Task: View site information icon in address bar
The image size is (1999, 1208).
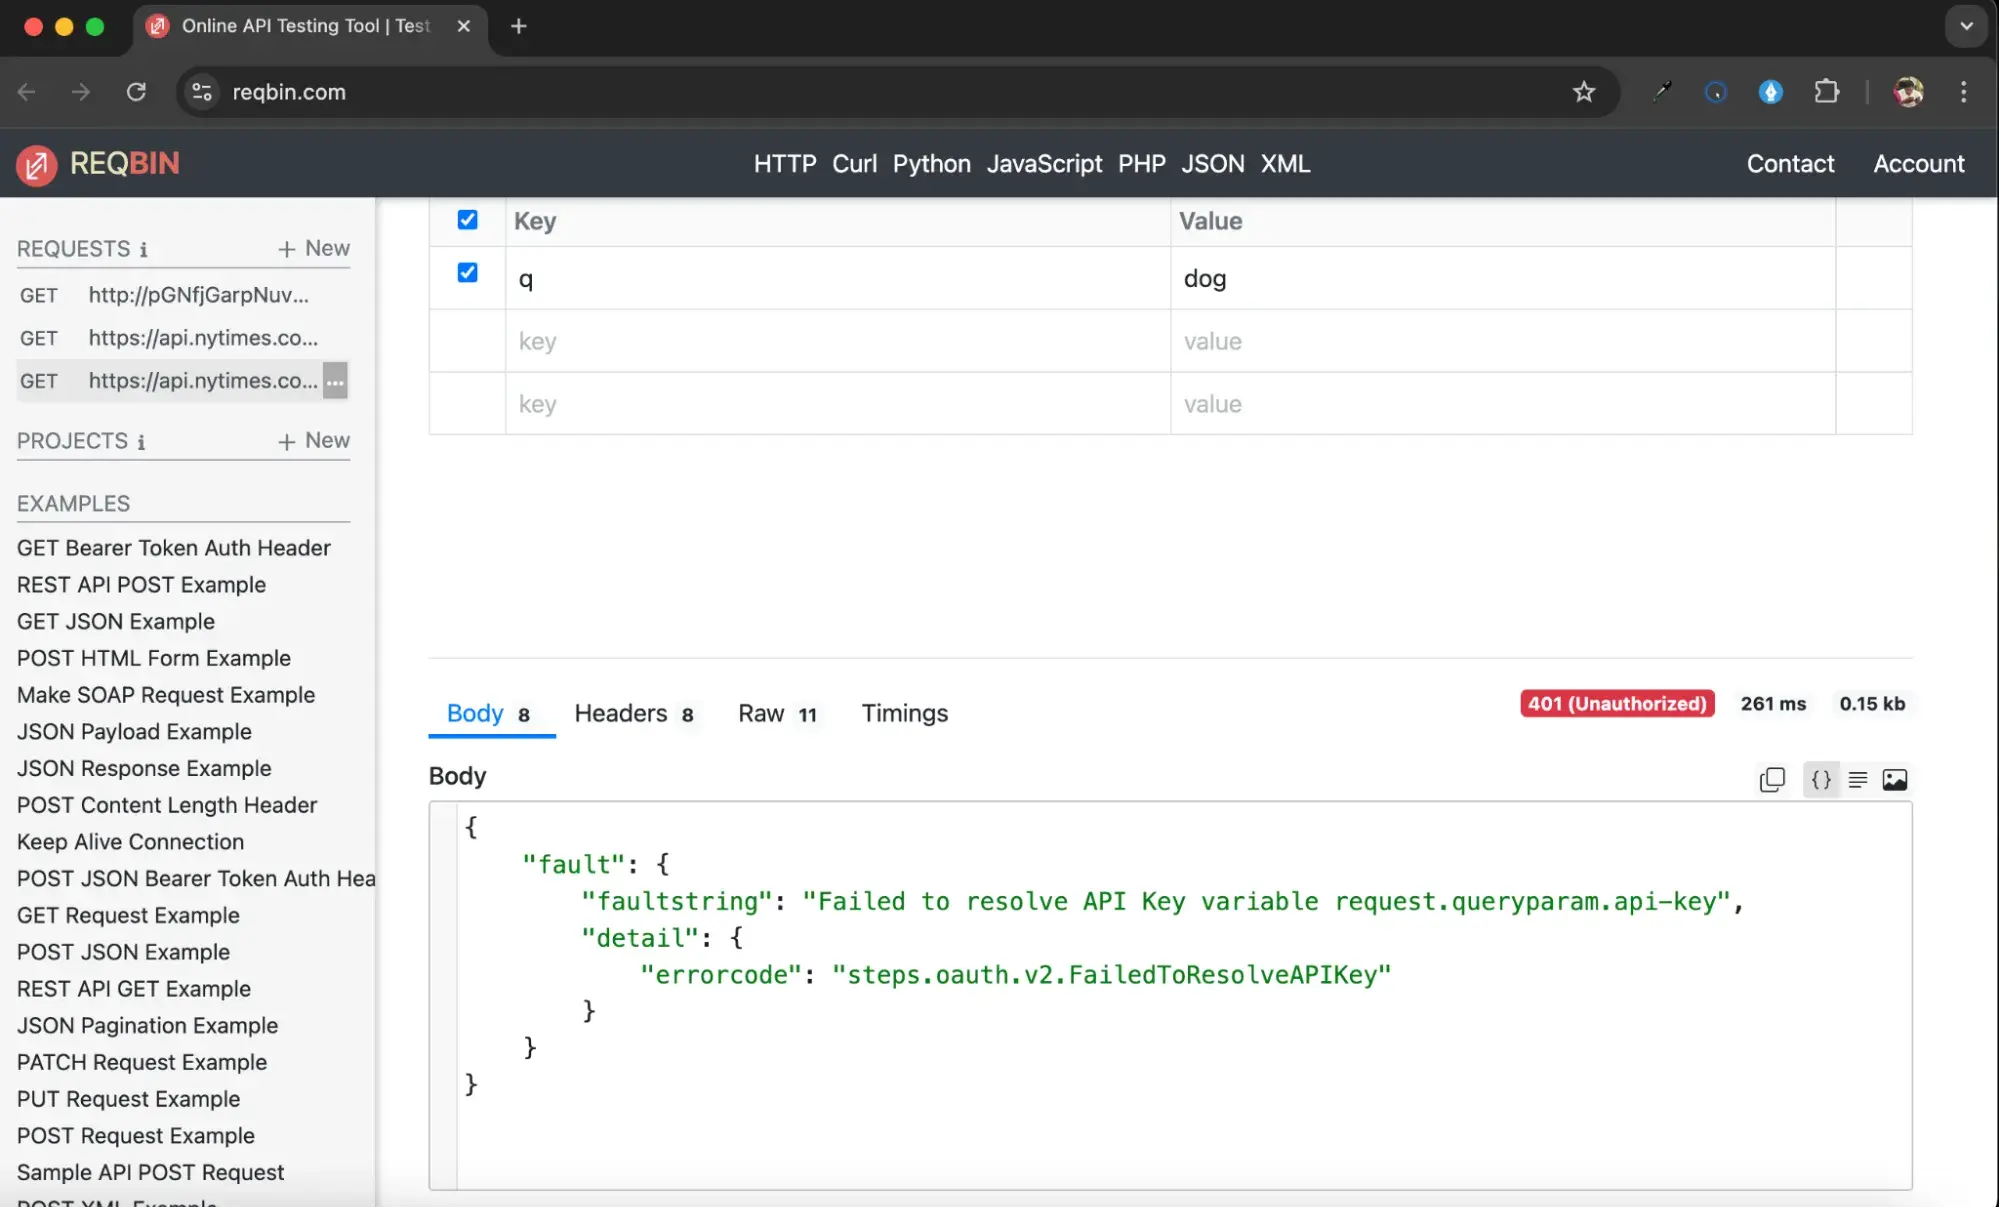Action: [x=202, y=92]
